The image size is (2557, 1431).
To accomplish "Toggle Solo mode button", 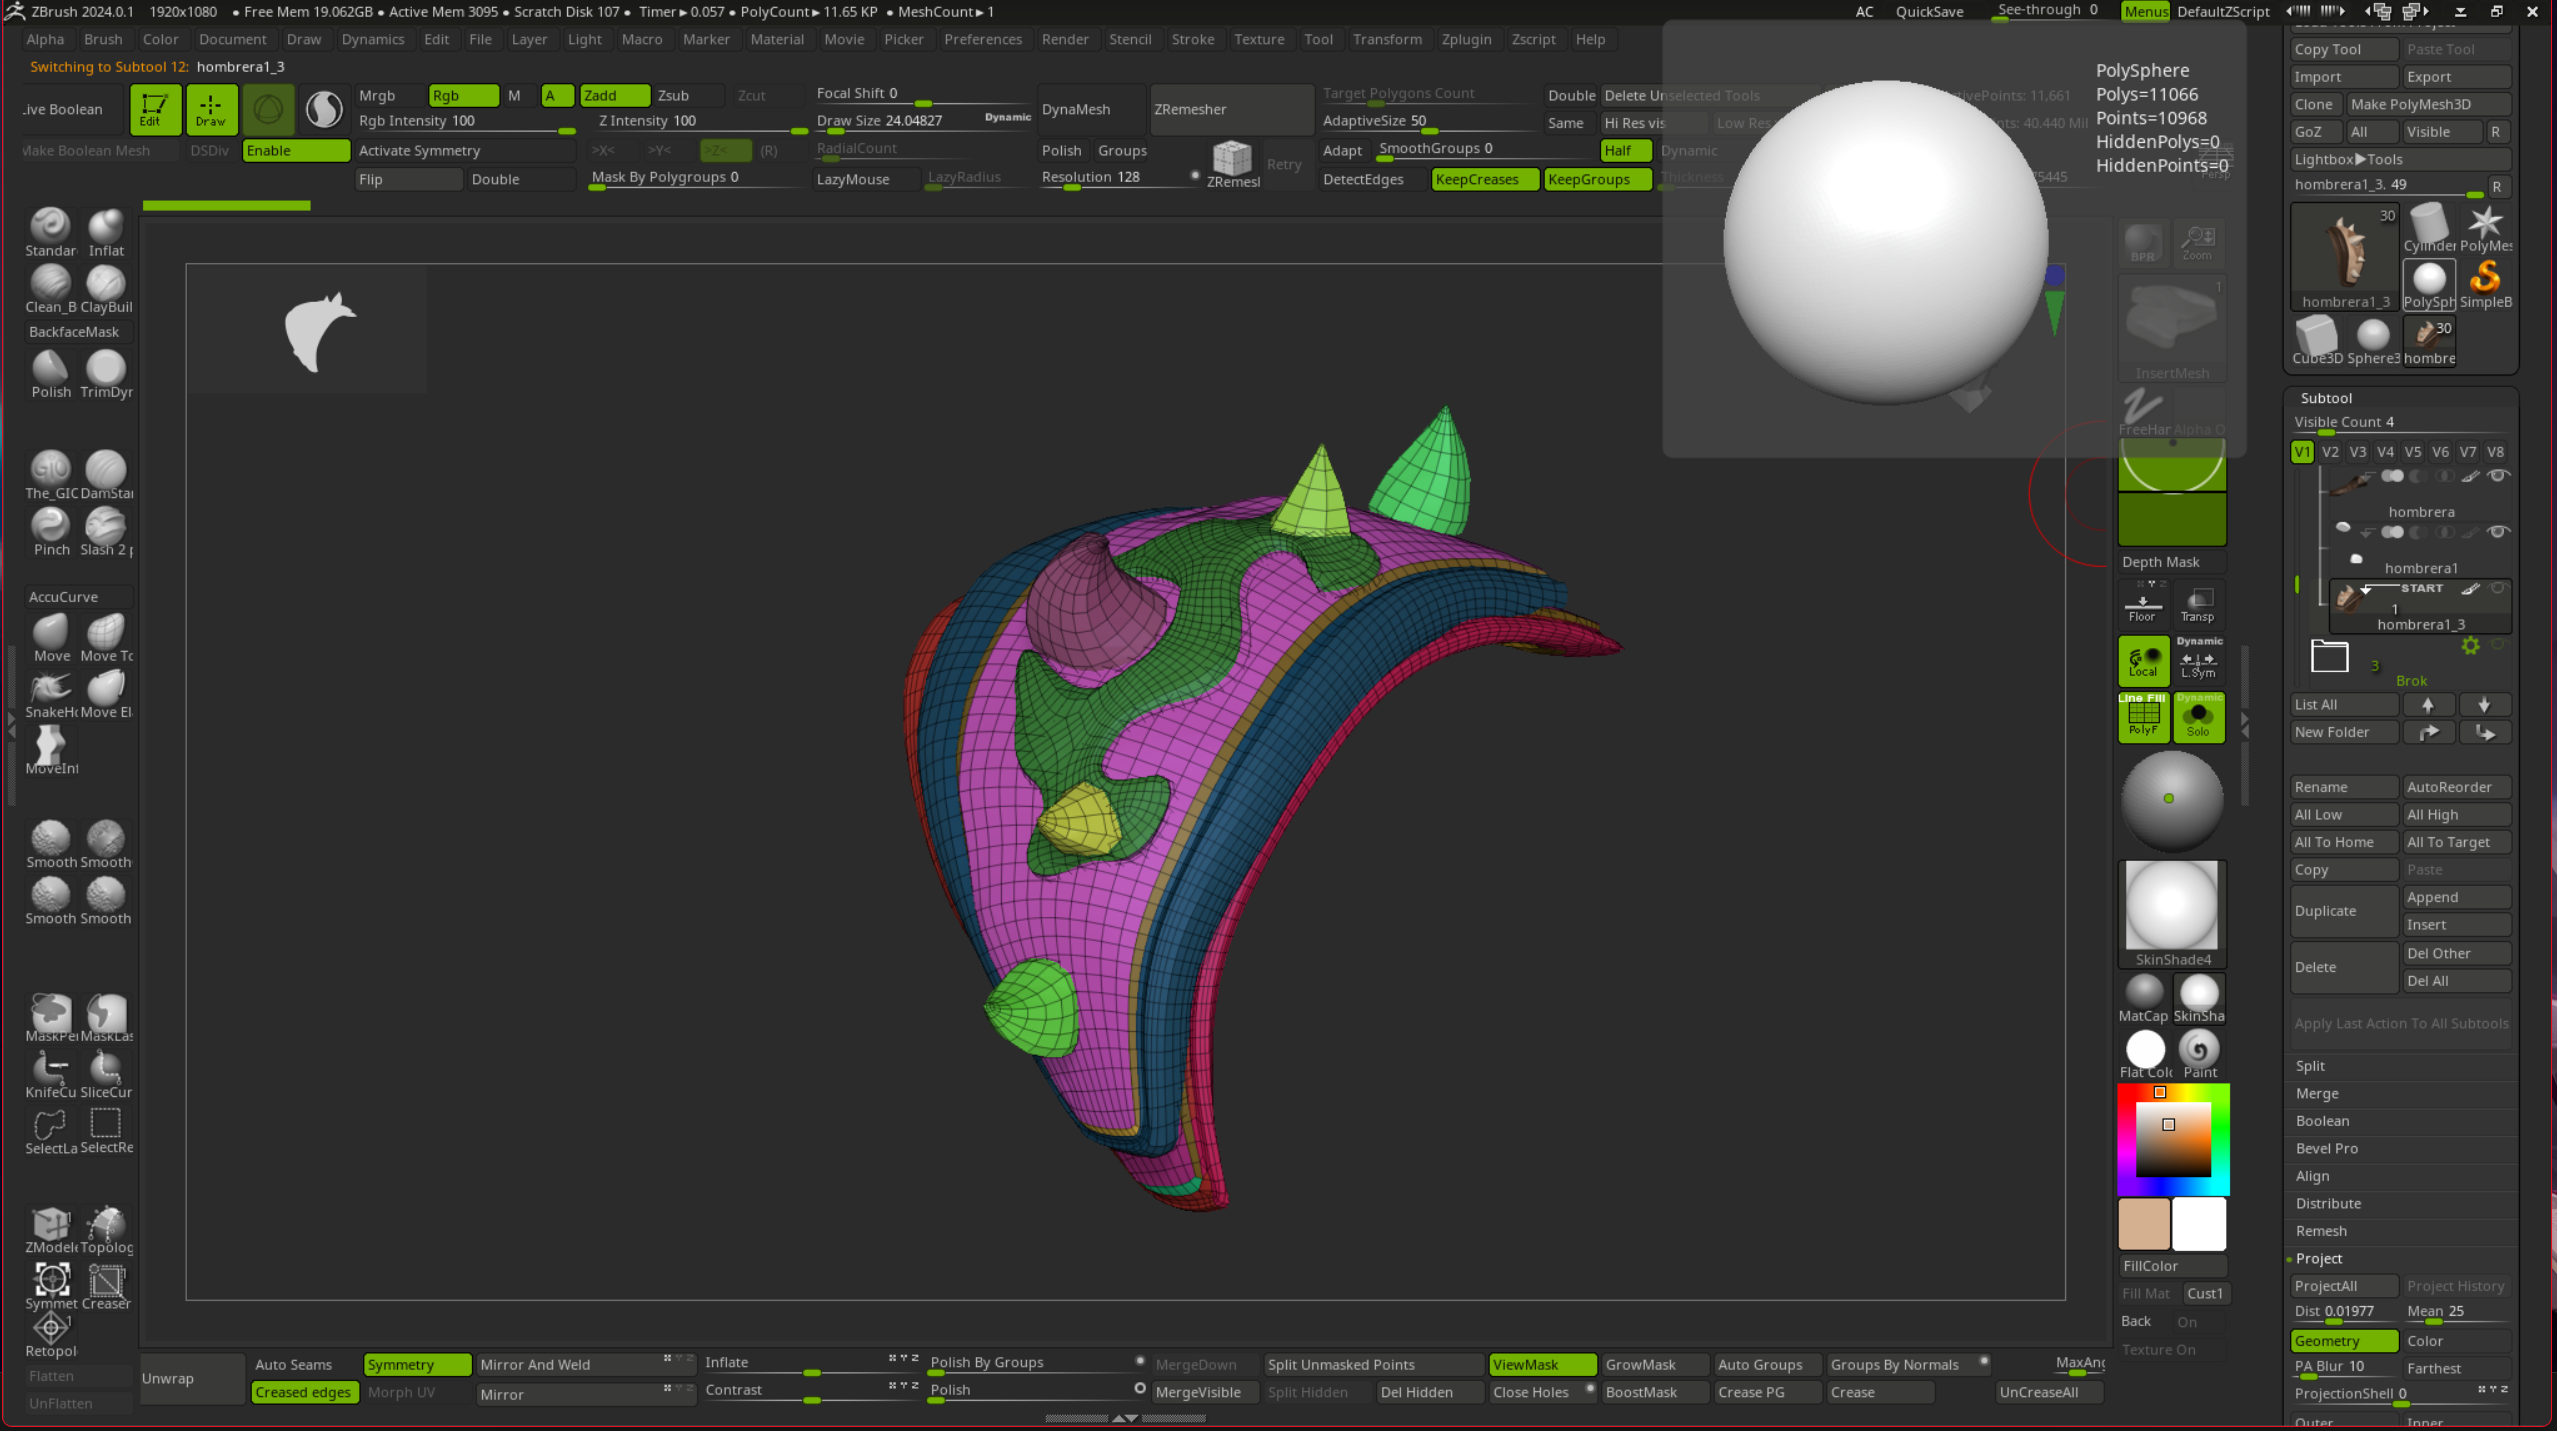I will coord(2198,716).
